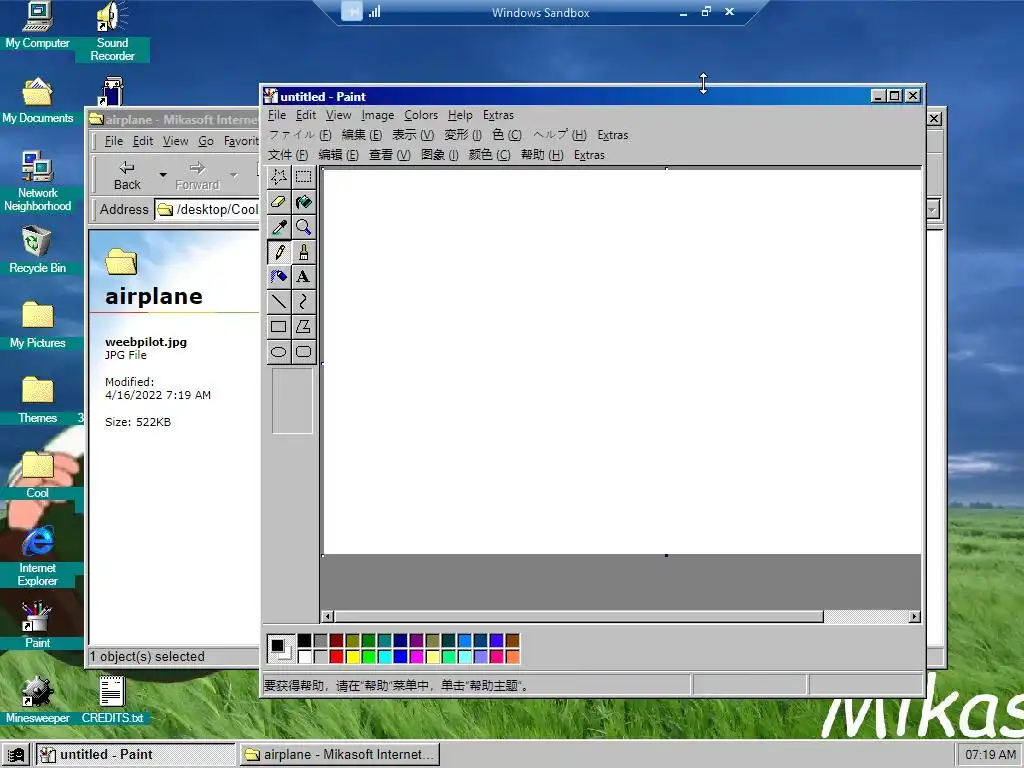The height and width of the screenshot is (768, 1024).
Task: Open Sound Recorder desktop icon
Action: click(x=112, y=31)
